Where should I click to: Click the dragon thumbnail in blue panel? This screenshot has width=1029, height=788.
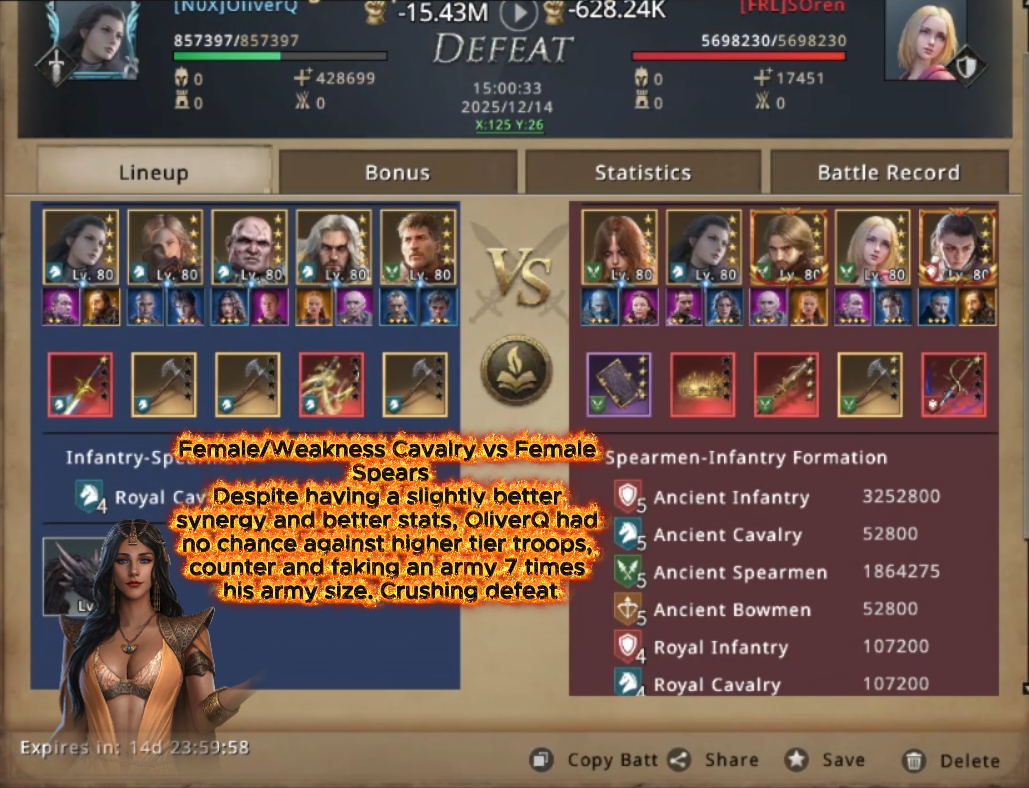(x=72, y=576)
